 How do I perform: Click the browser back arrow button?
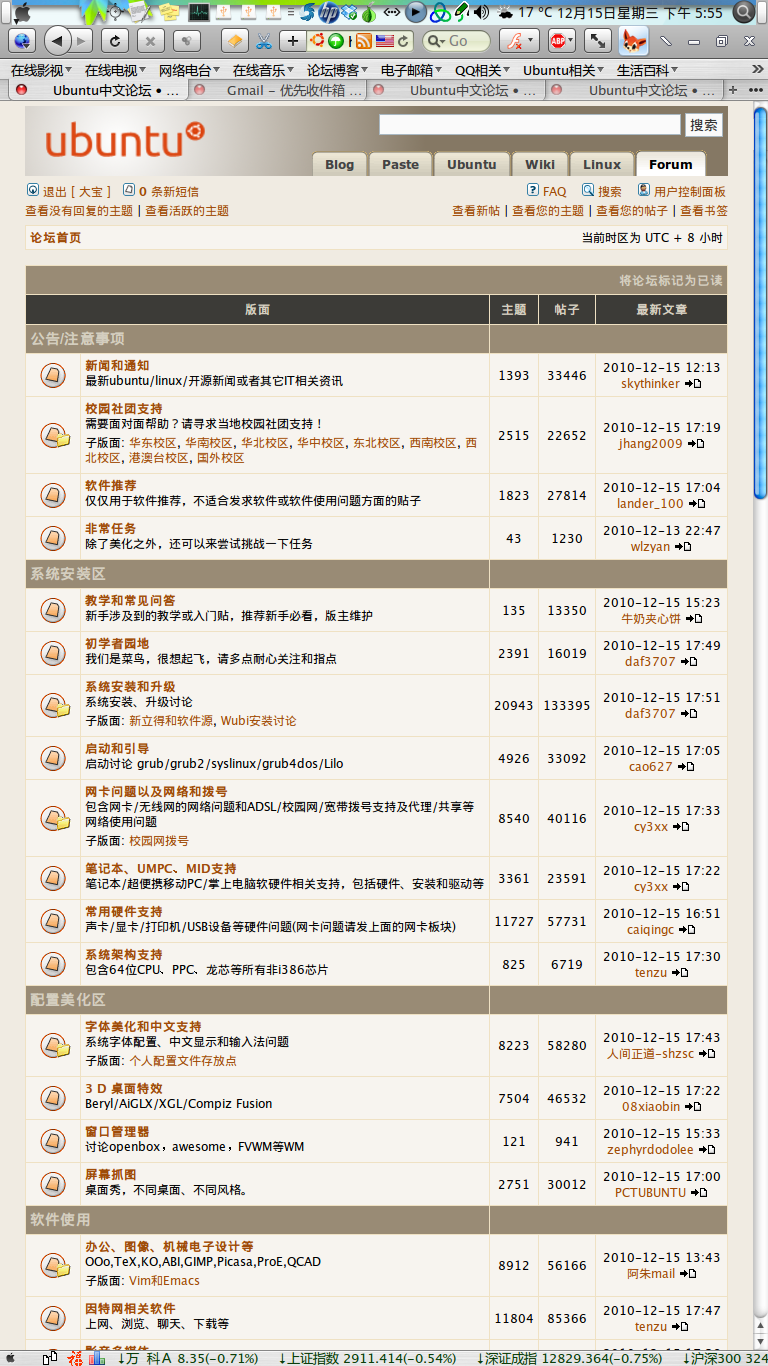tap(57, 41)
